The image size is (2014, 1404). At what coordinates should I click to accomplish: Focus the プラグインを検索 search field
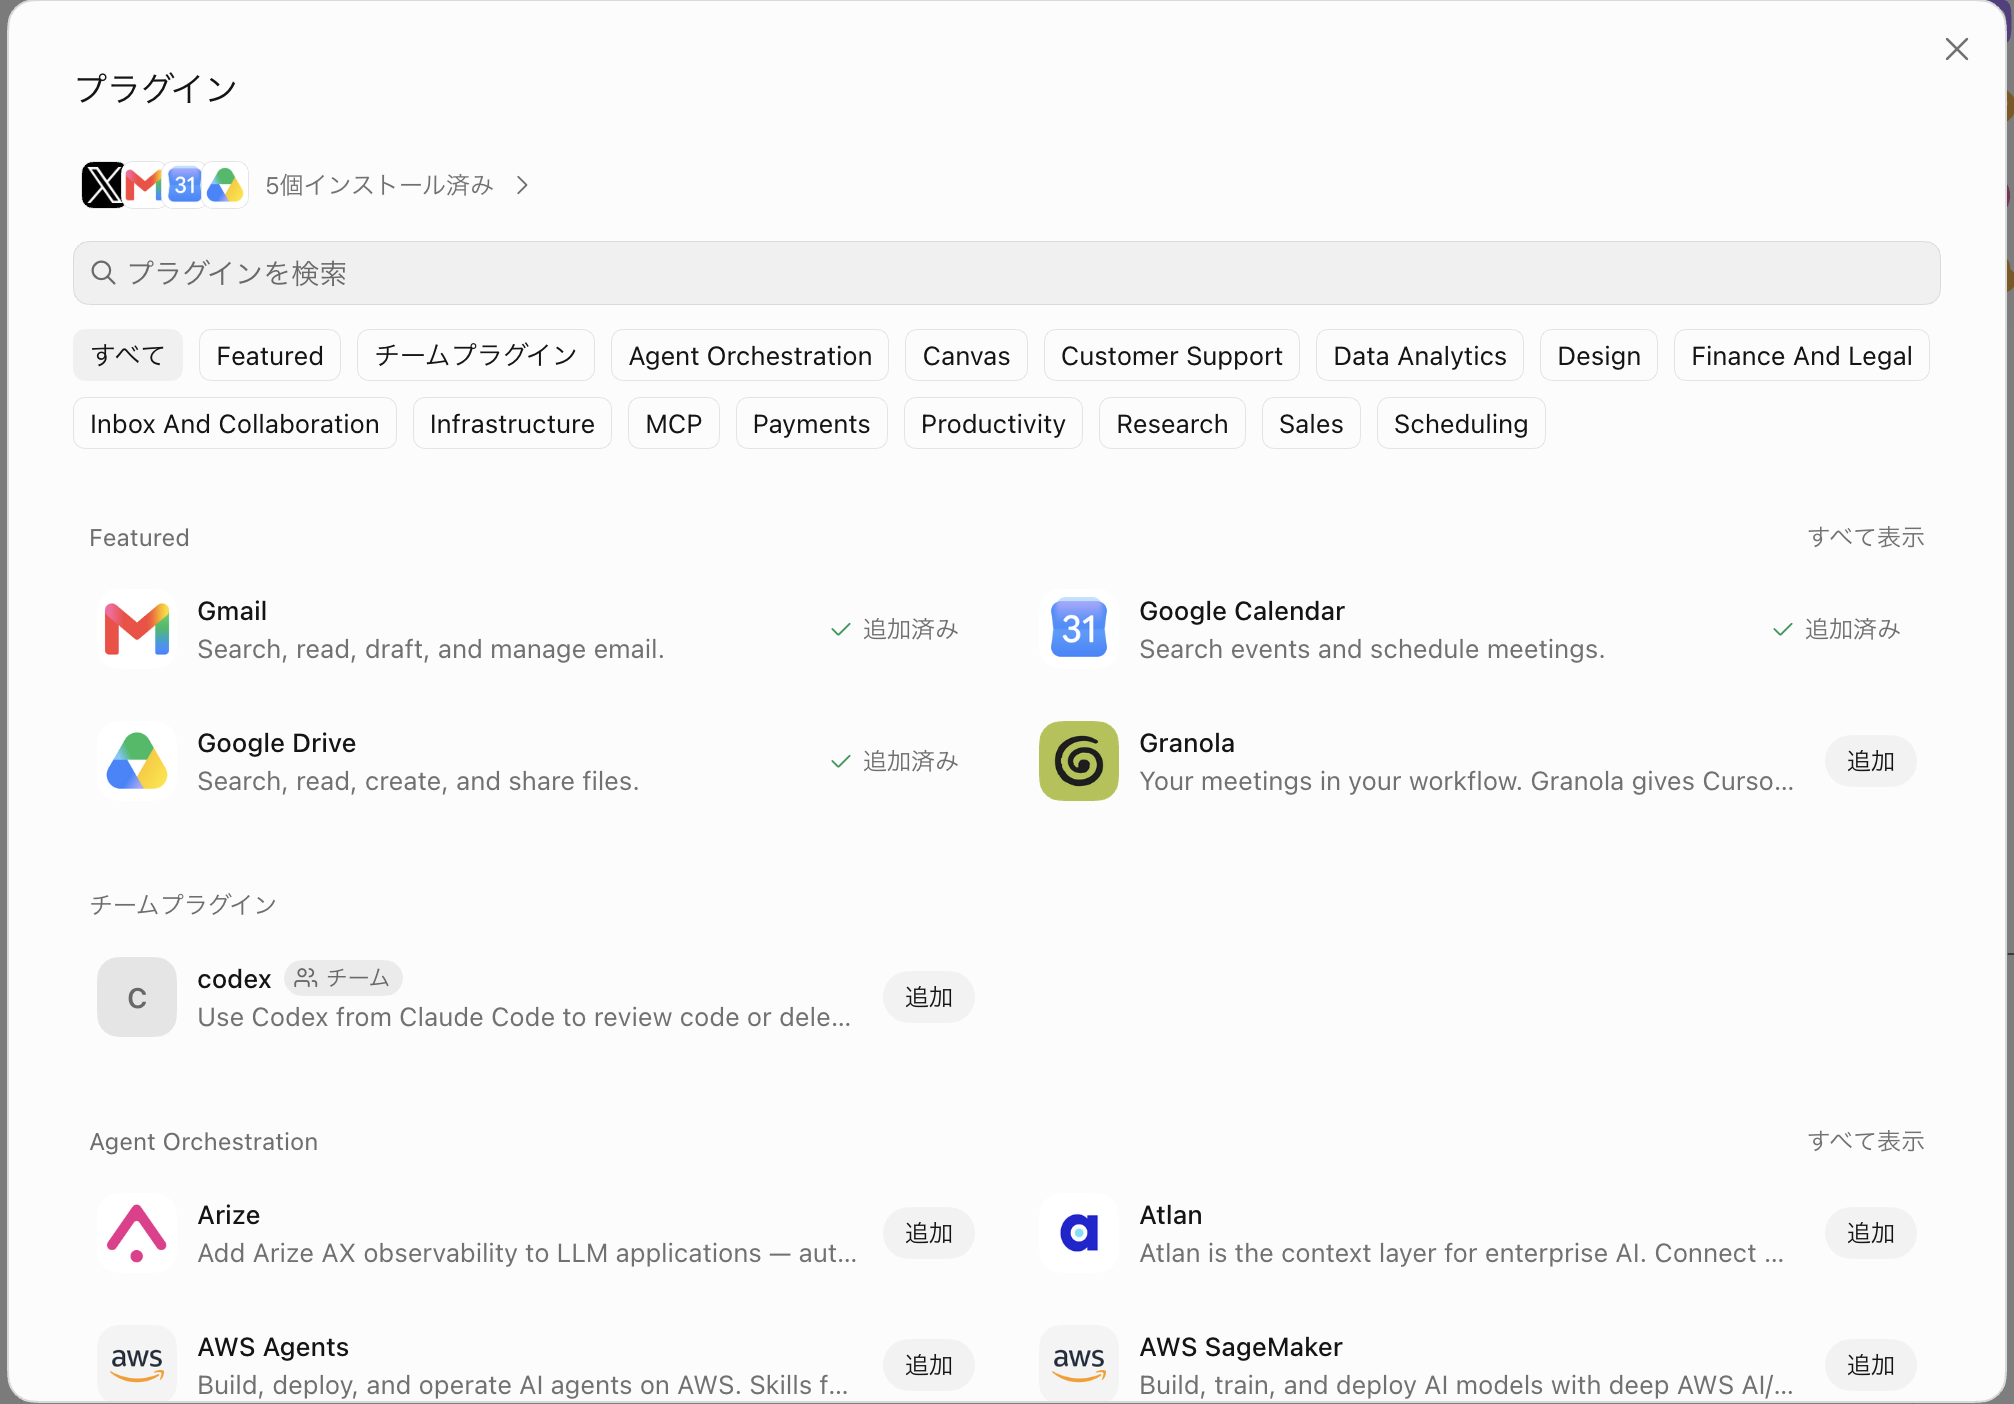[1007, 272]
